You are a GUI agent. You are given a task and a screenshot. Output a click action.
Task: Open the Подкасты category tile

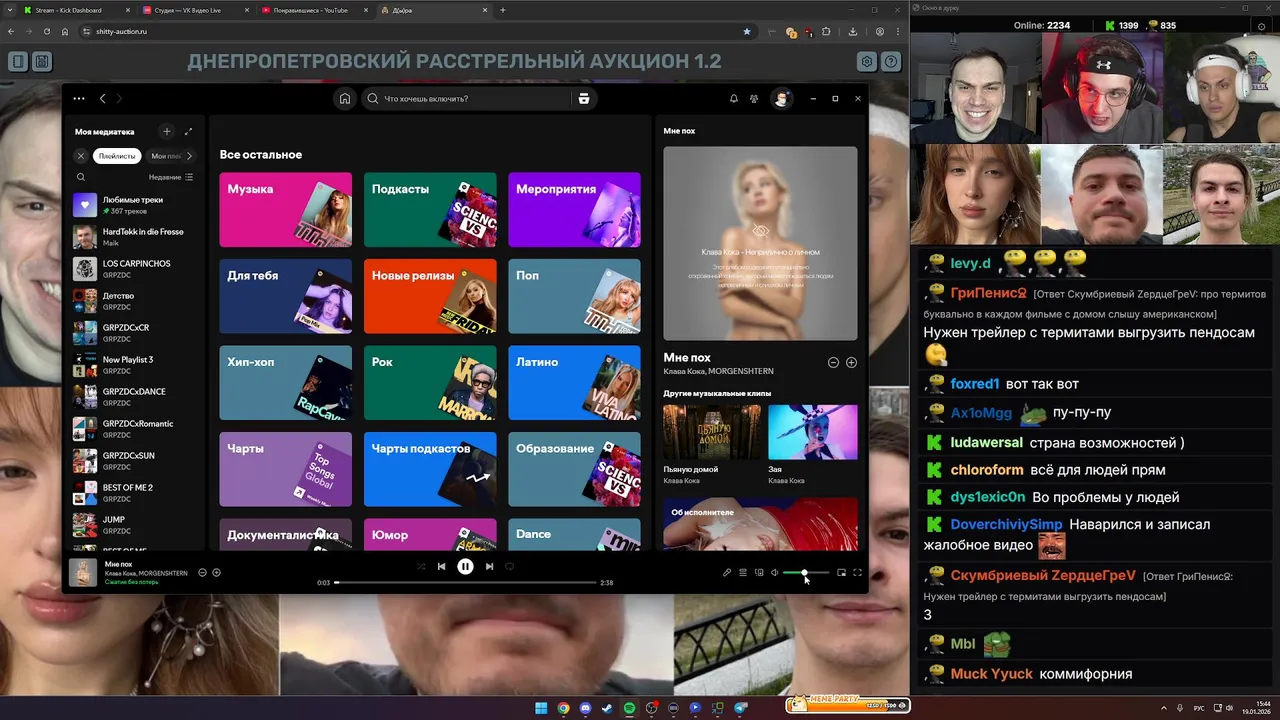point(430,210)
